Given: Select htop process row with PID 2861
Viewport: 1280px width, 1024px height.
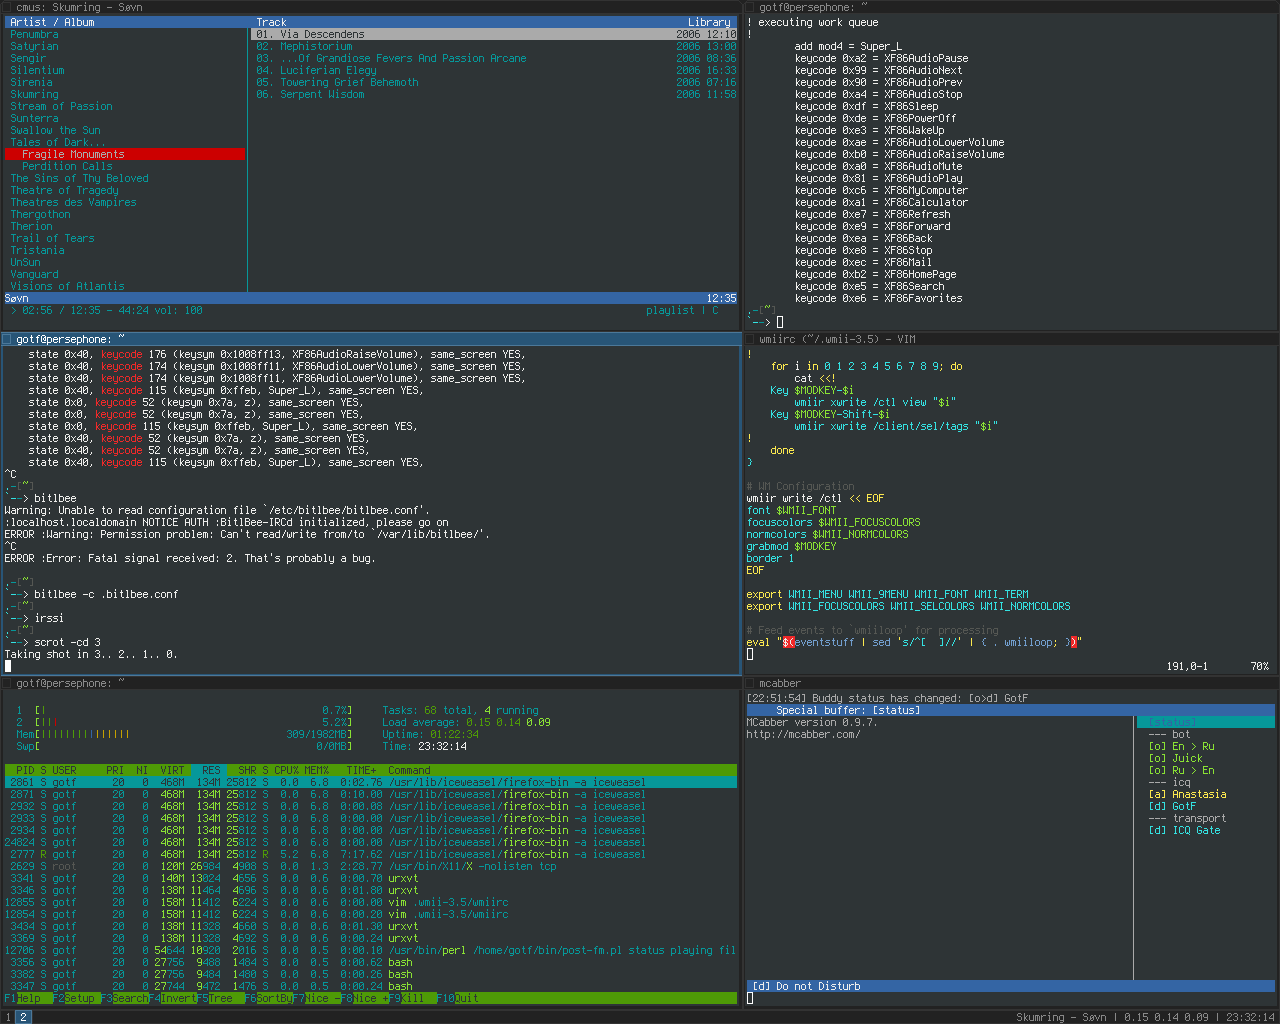Looking at the screenshot, I should tap(370, 782).
